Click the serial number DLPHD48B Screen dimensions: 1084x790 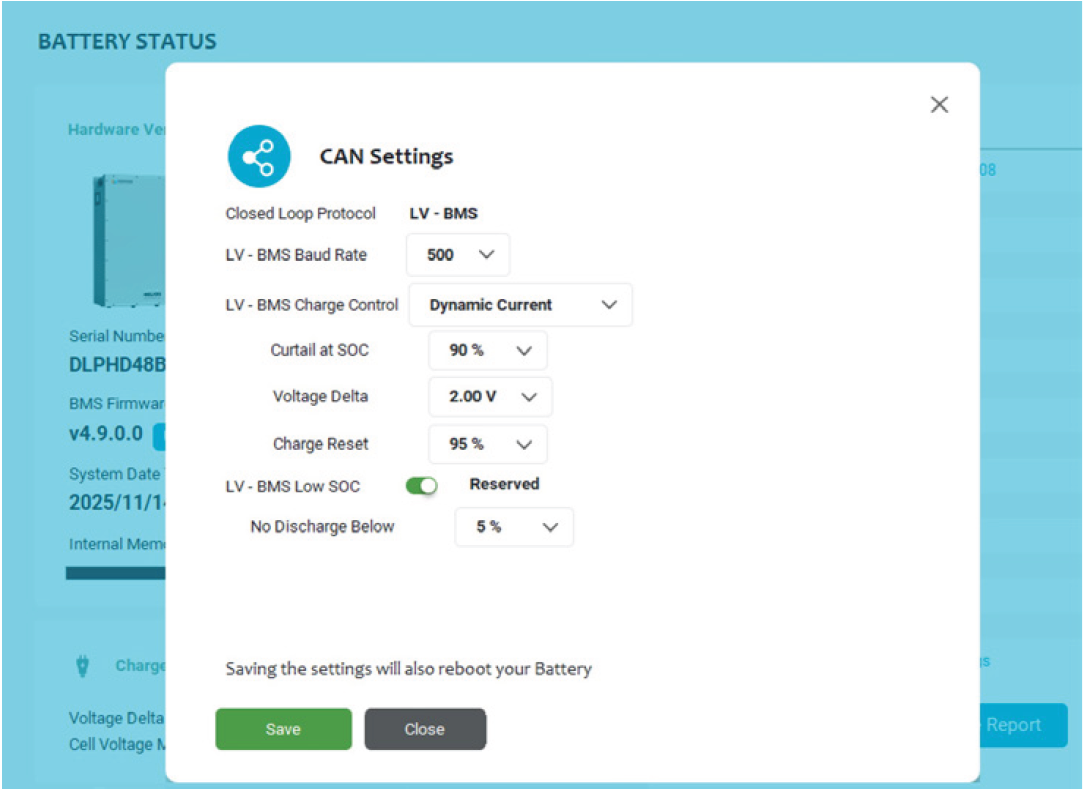(117, 364)
